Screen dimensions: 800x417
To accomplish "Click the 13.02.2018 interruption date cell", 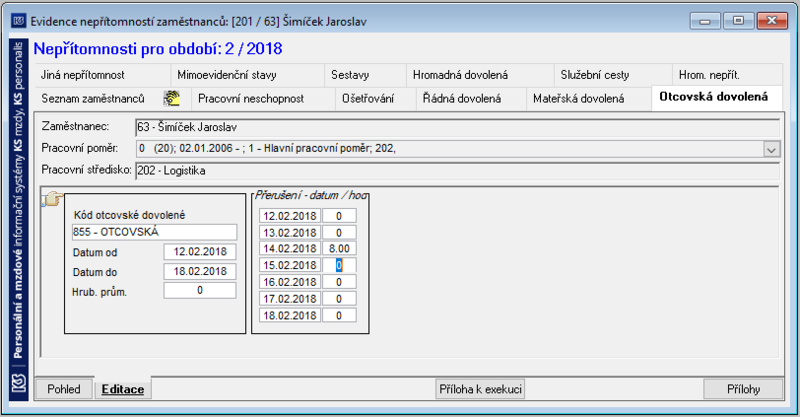I will tap(290, 233).
